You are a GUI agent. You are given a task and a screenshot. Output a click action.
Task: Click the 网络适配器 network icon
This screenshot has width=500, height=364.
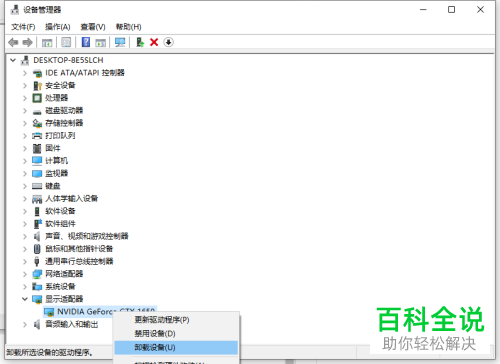(37, 274)
